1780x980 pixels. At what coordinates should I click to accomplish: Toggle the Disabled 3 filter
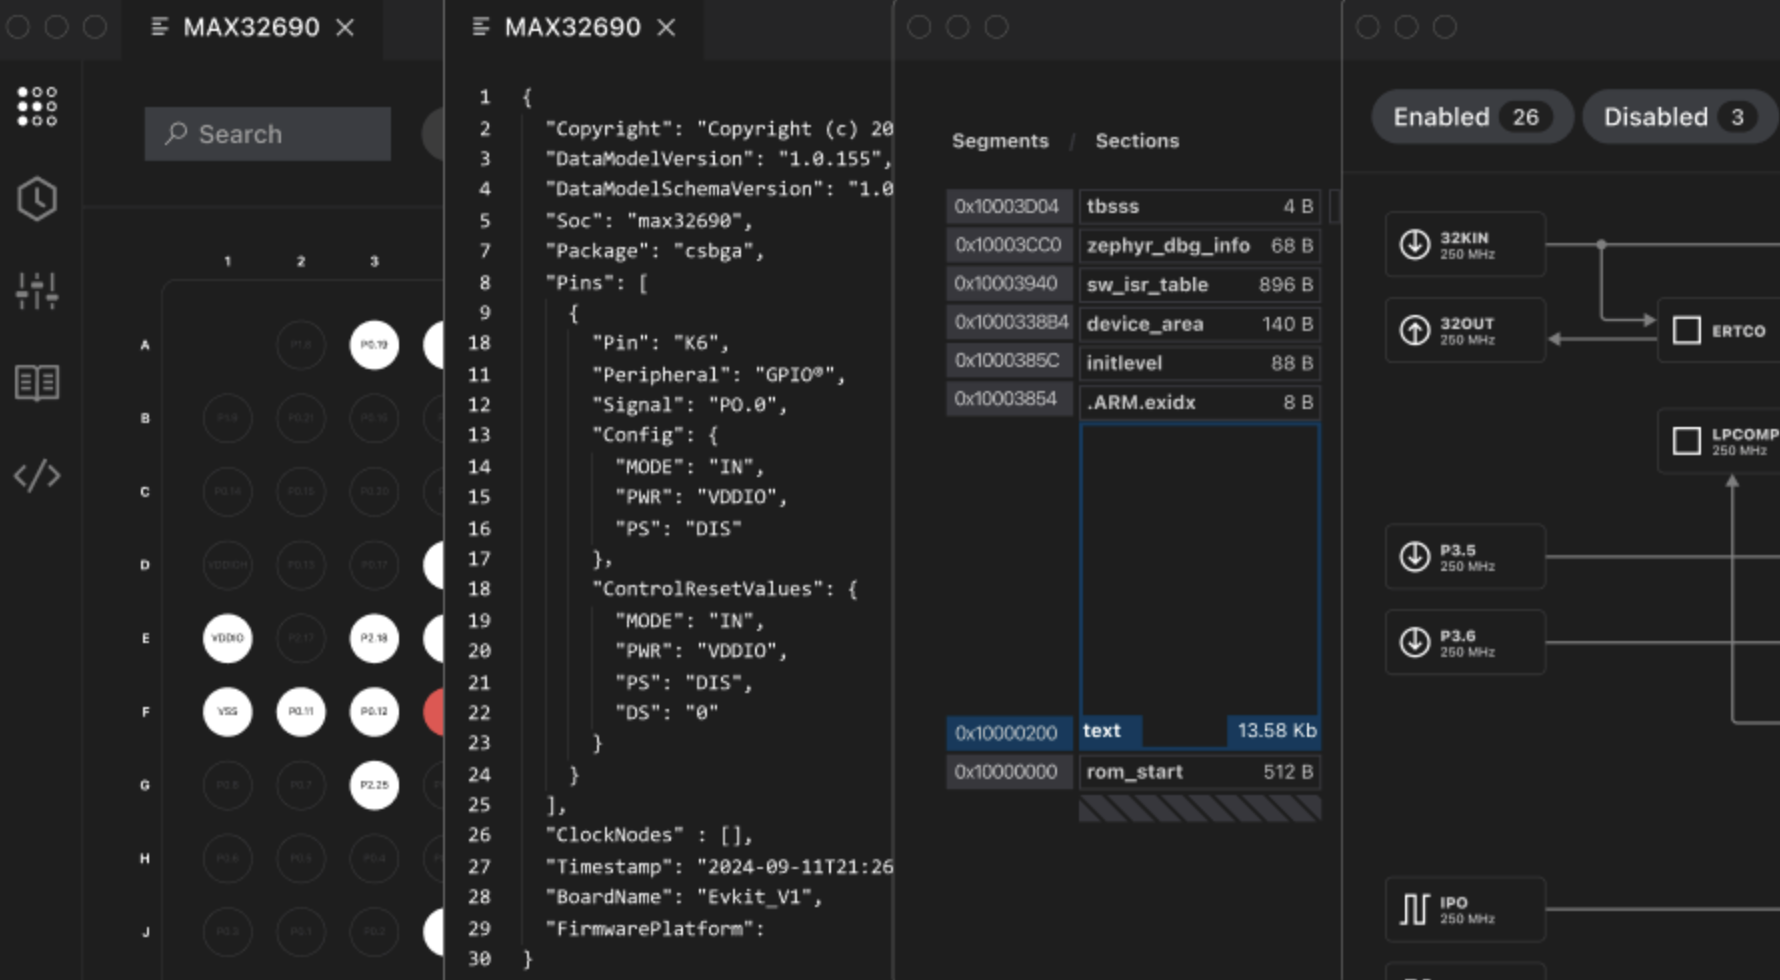click(x=1679, y=117)
